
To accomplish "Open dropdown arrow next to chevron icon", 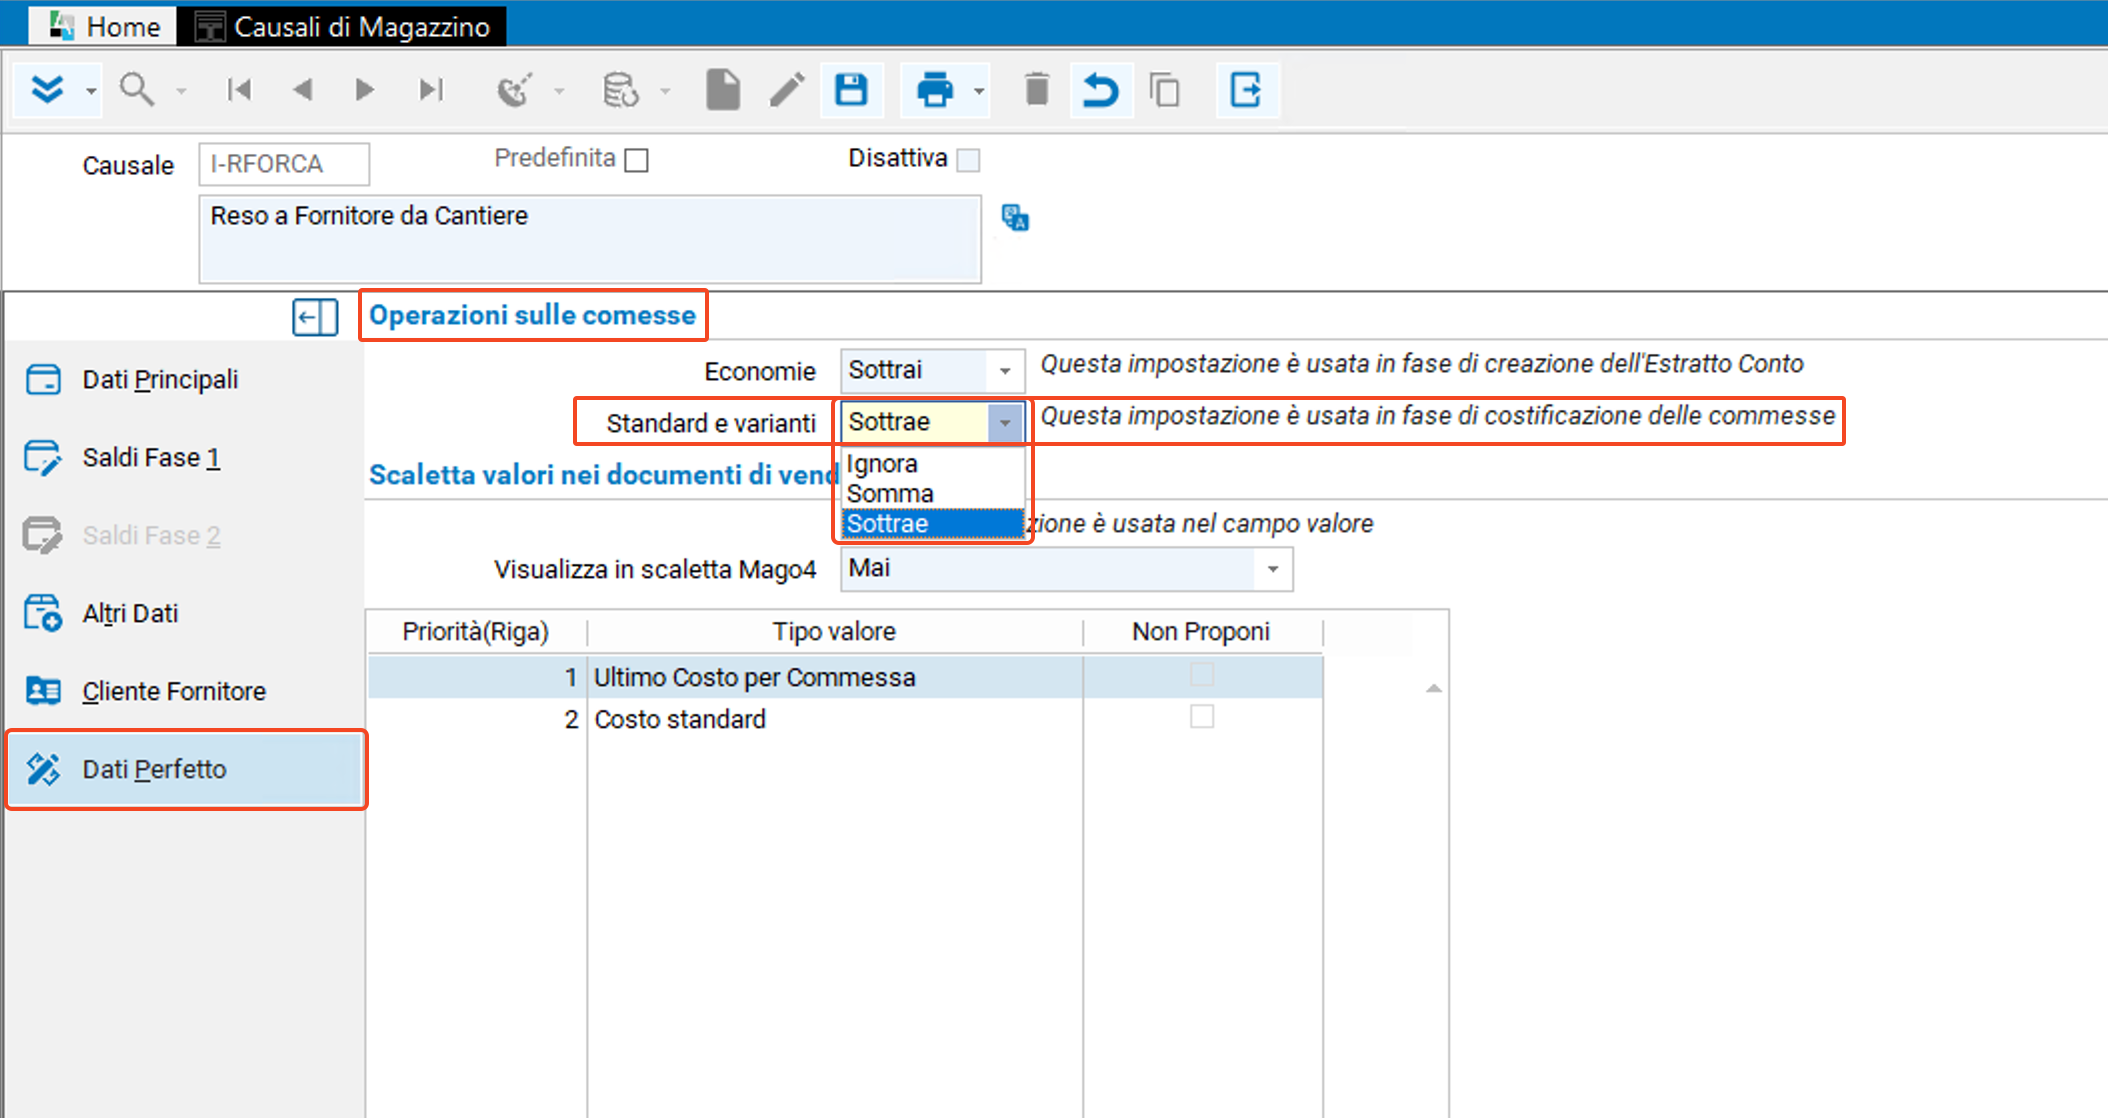I will pyautogui.click(x=91, y=91).
